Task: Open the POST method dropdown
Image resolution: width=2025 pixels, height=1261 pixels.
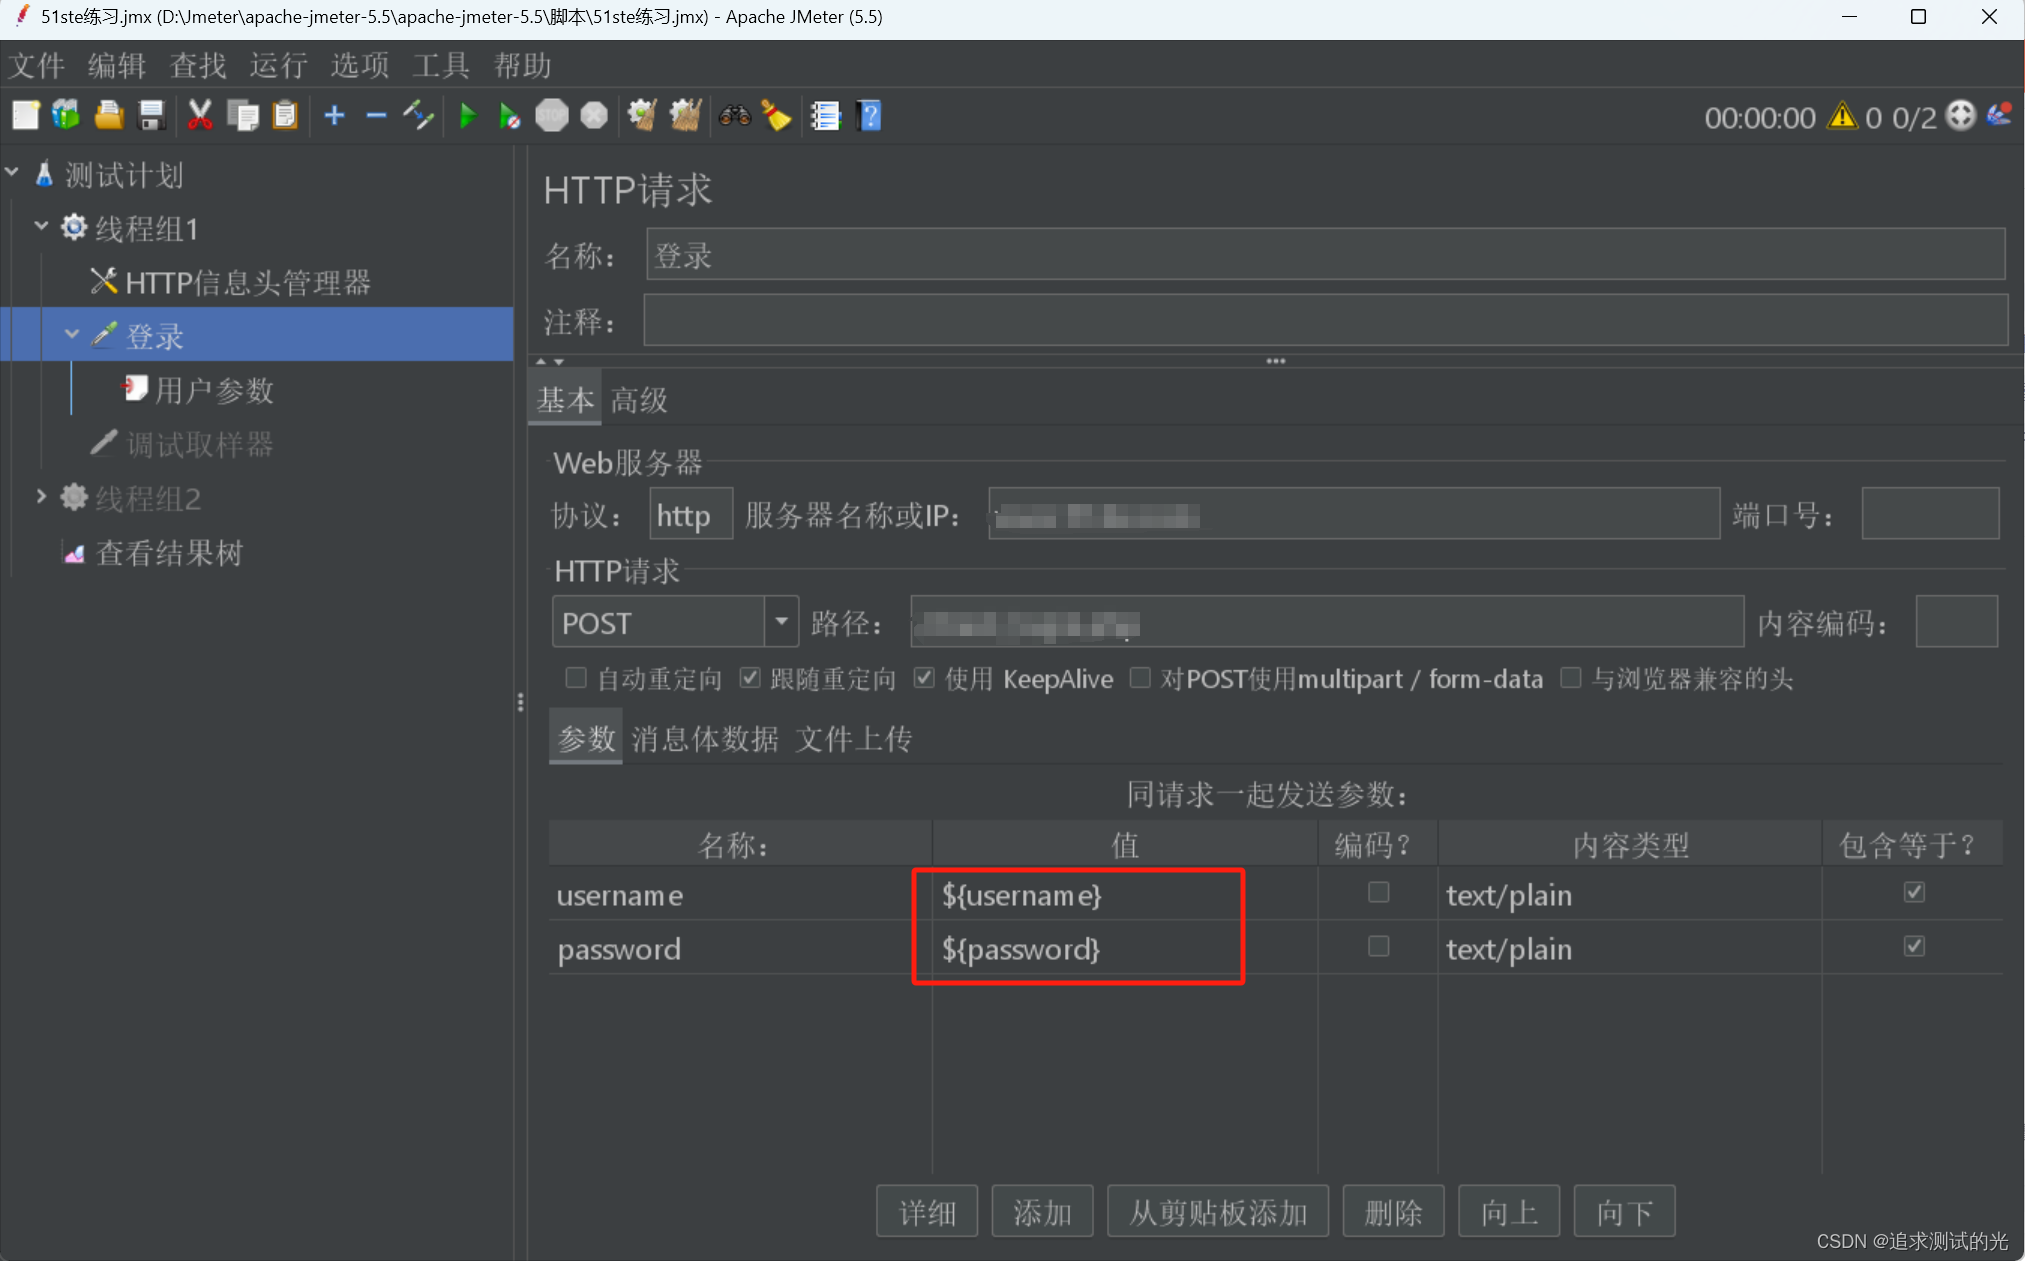Action: coord(781,622)
